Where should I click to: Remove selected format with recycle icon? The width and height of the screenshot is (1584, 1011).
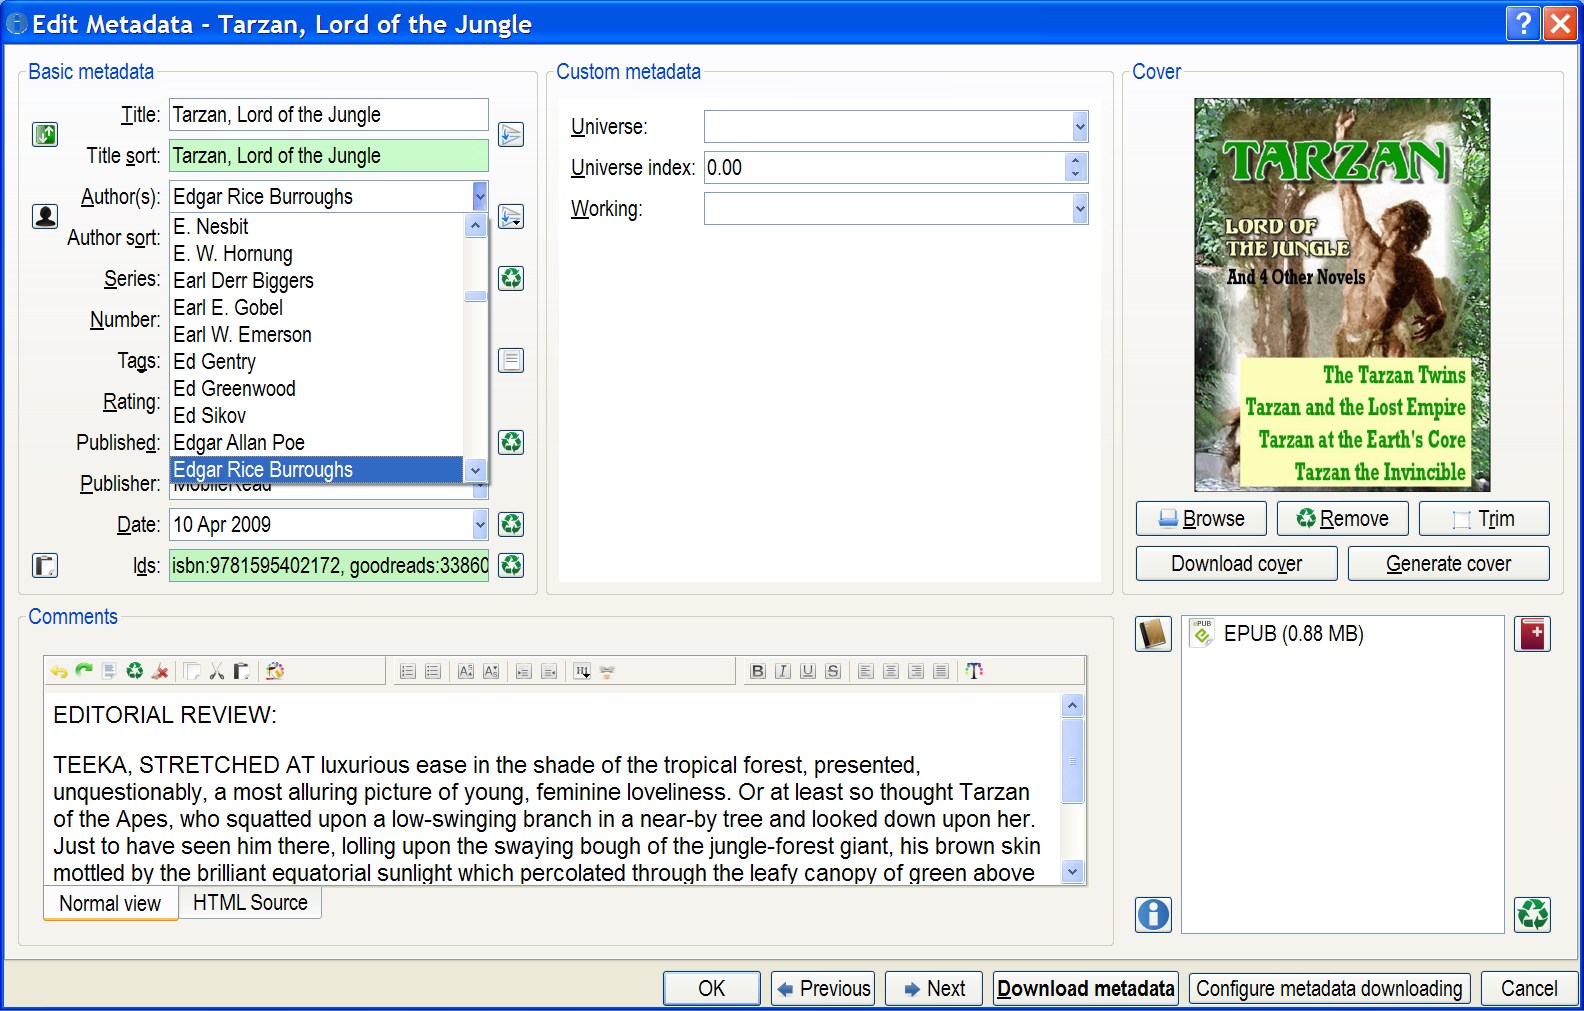click(x=1533, y=914)
